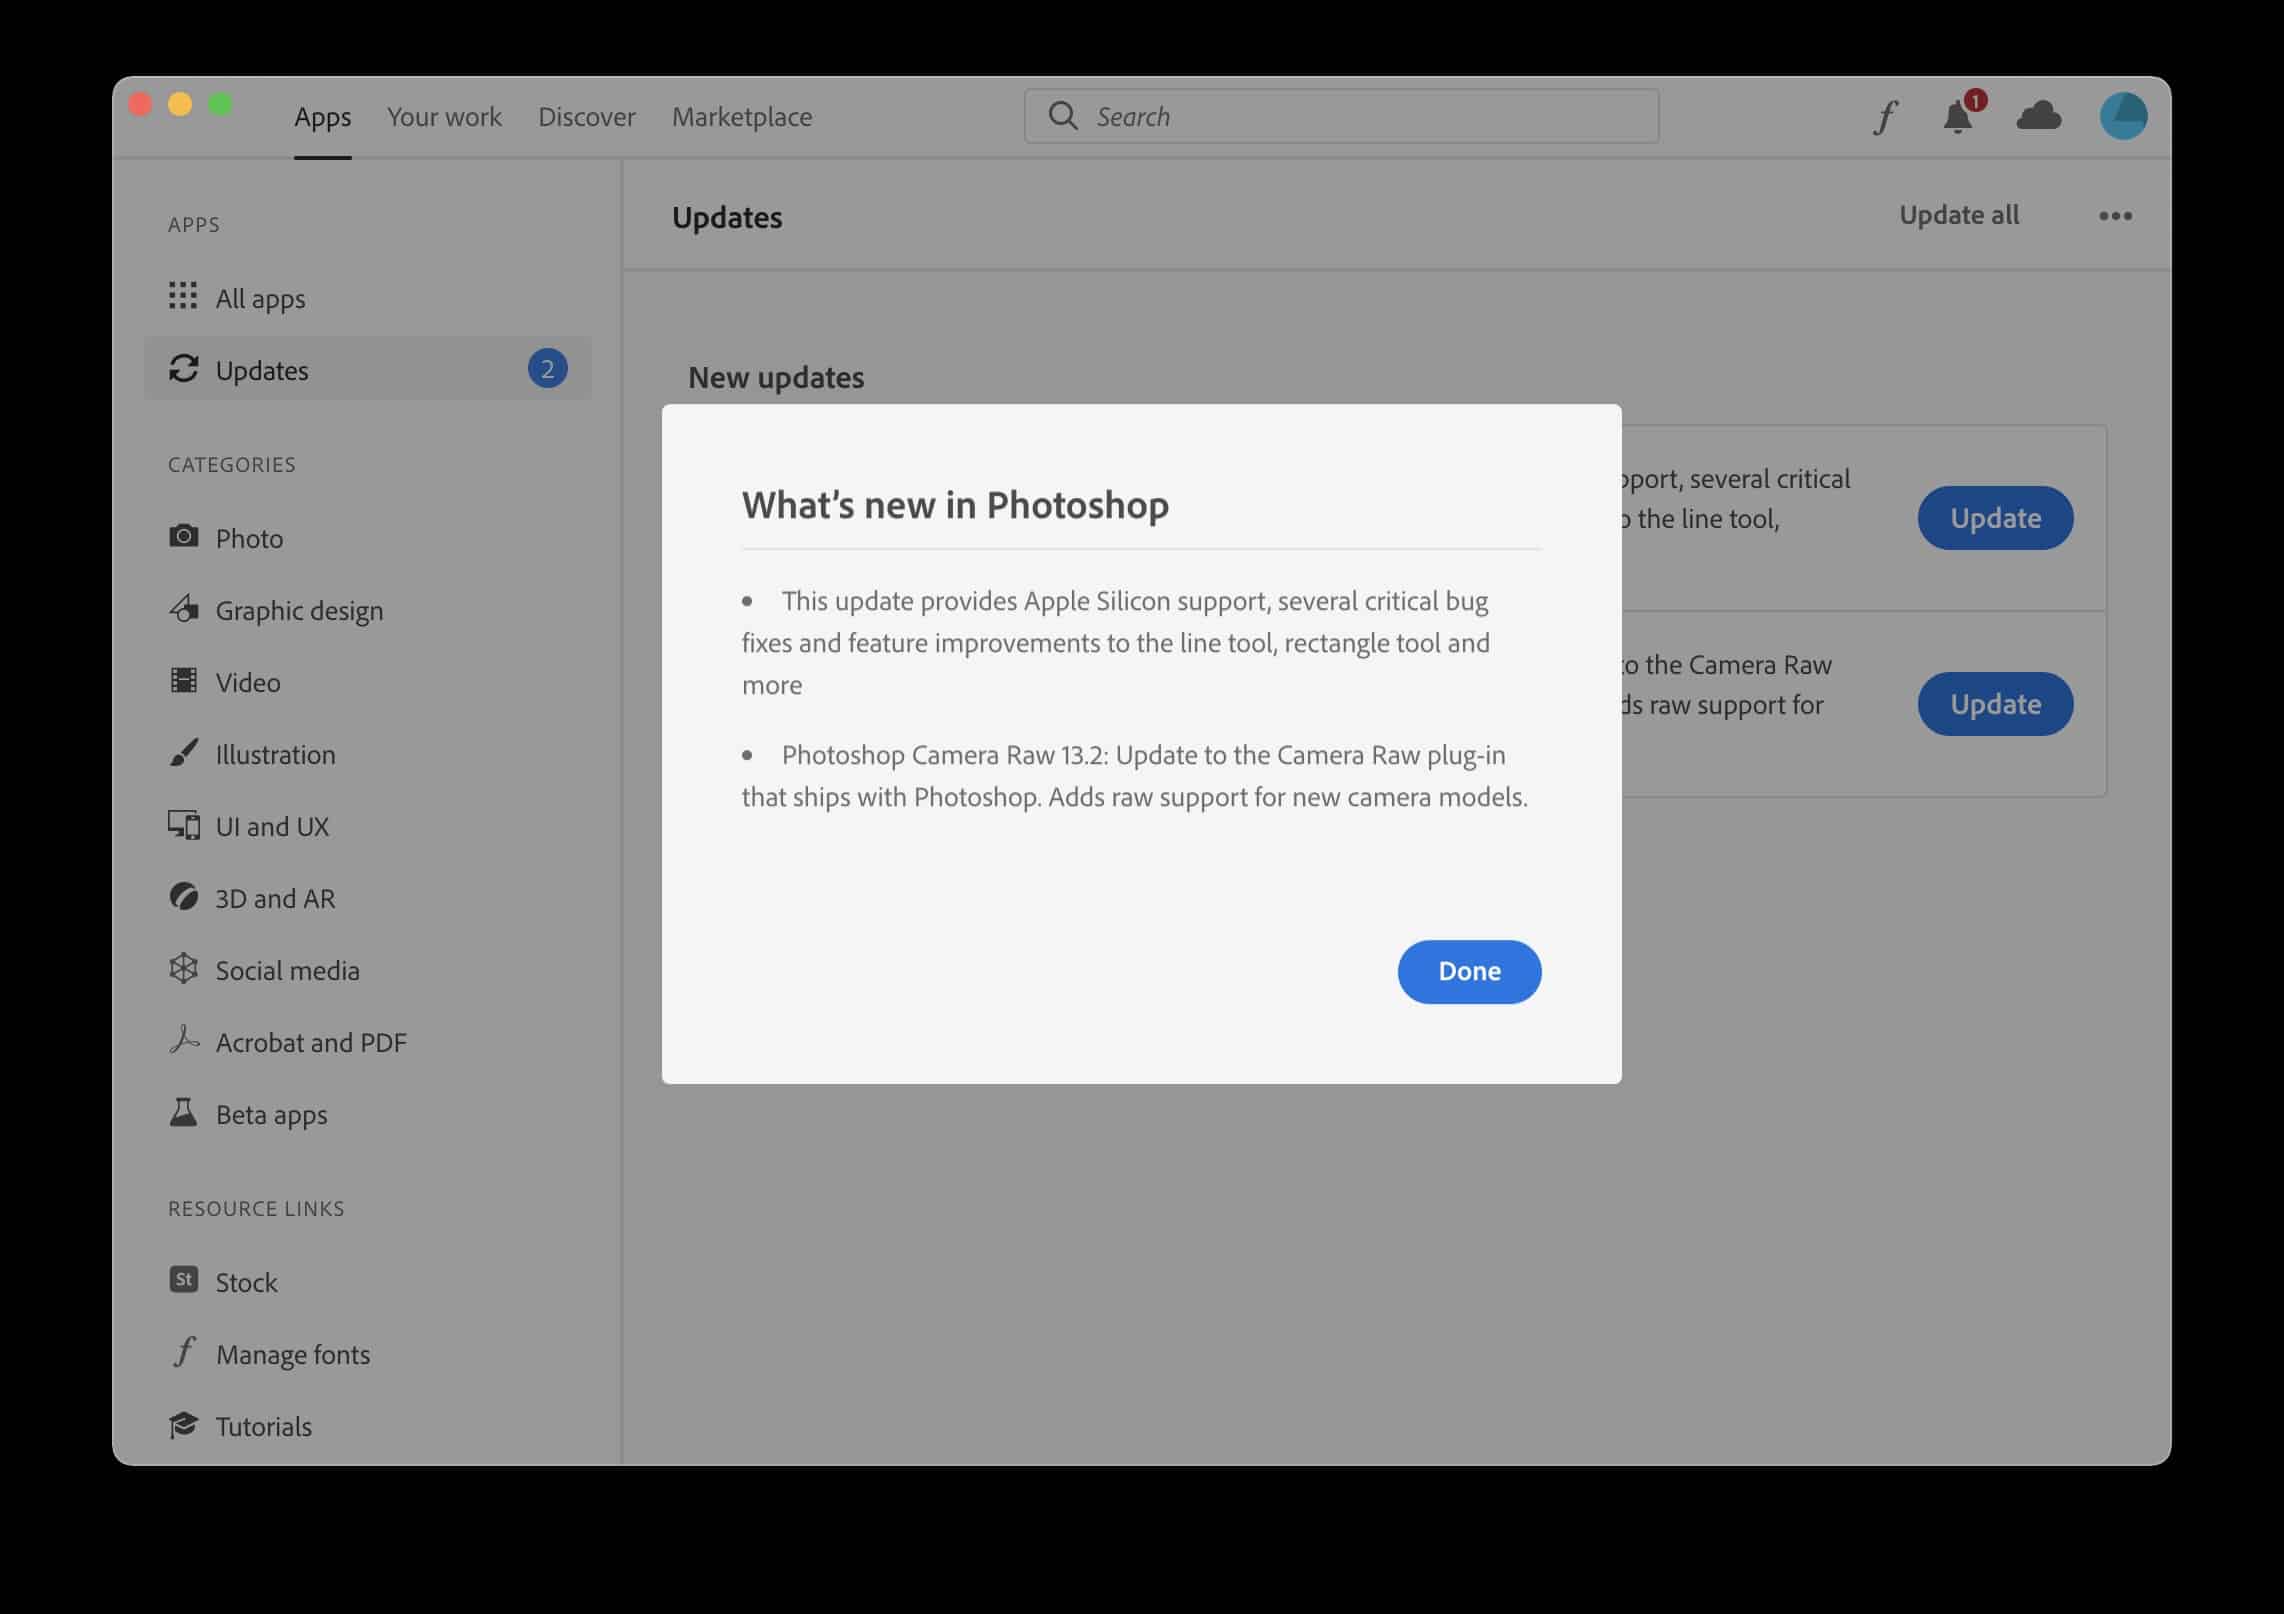Select the Video category label

click(248, 682)
